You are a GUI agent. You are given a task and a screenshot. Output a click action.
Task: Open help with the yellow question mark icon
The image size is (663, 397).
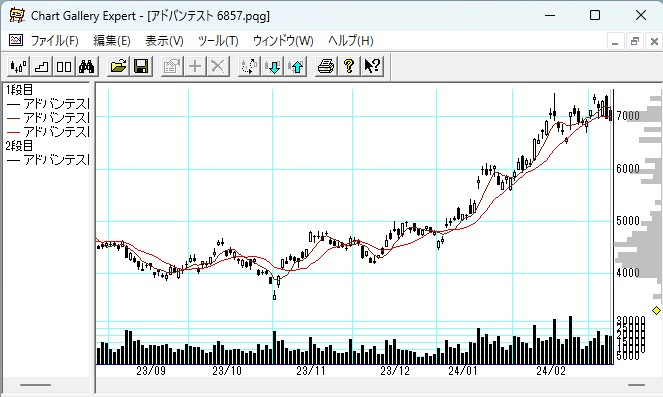coord(349,66)
